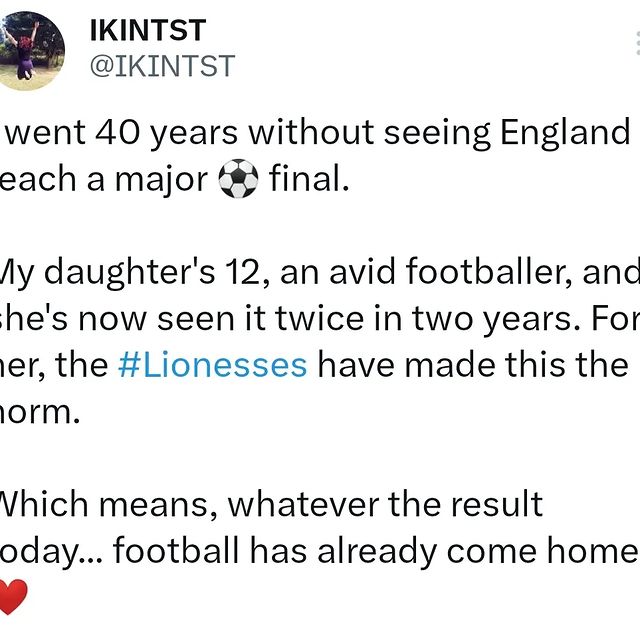Image resolution: width=640 pixels, height=640 pixels.
Task: Click the word norm in the tweet
Action: [39, 411]
